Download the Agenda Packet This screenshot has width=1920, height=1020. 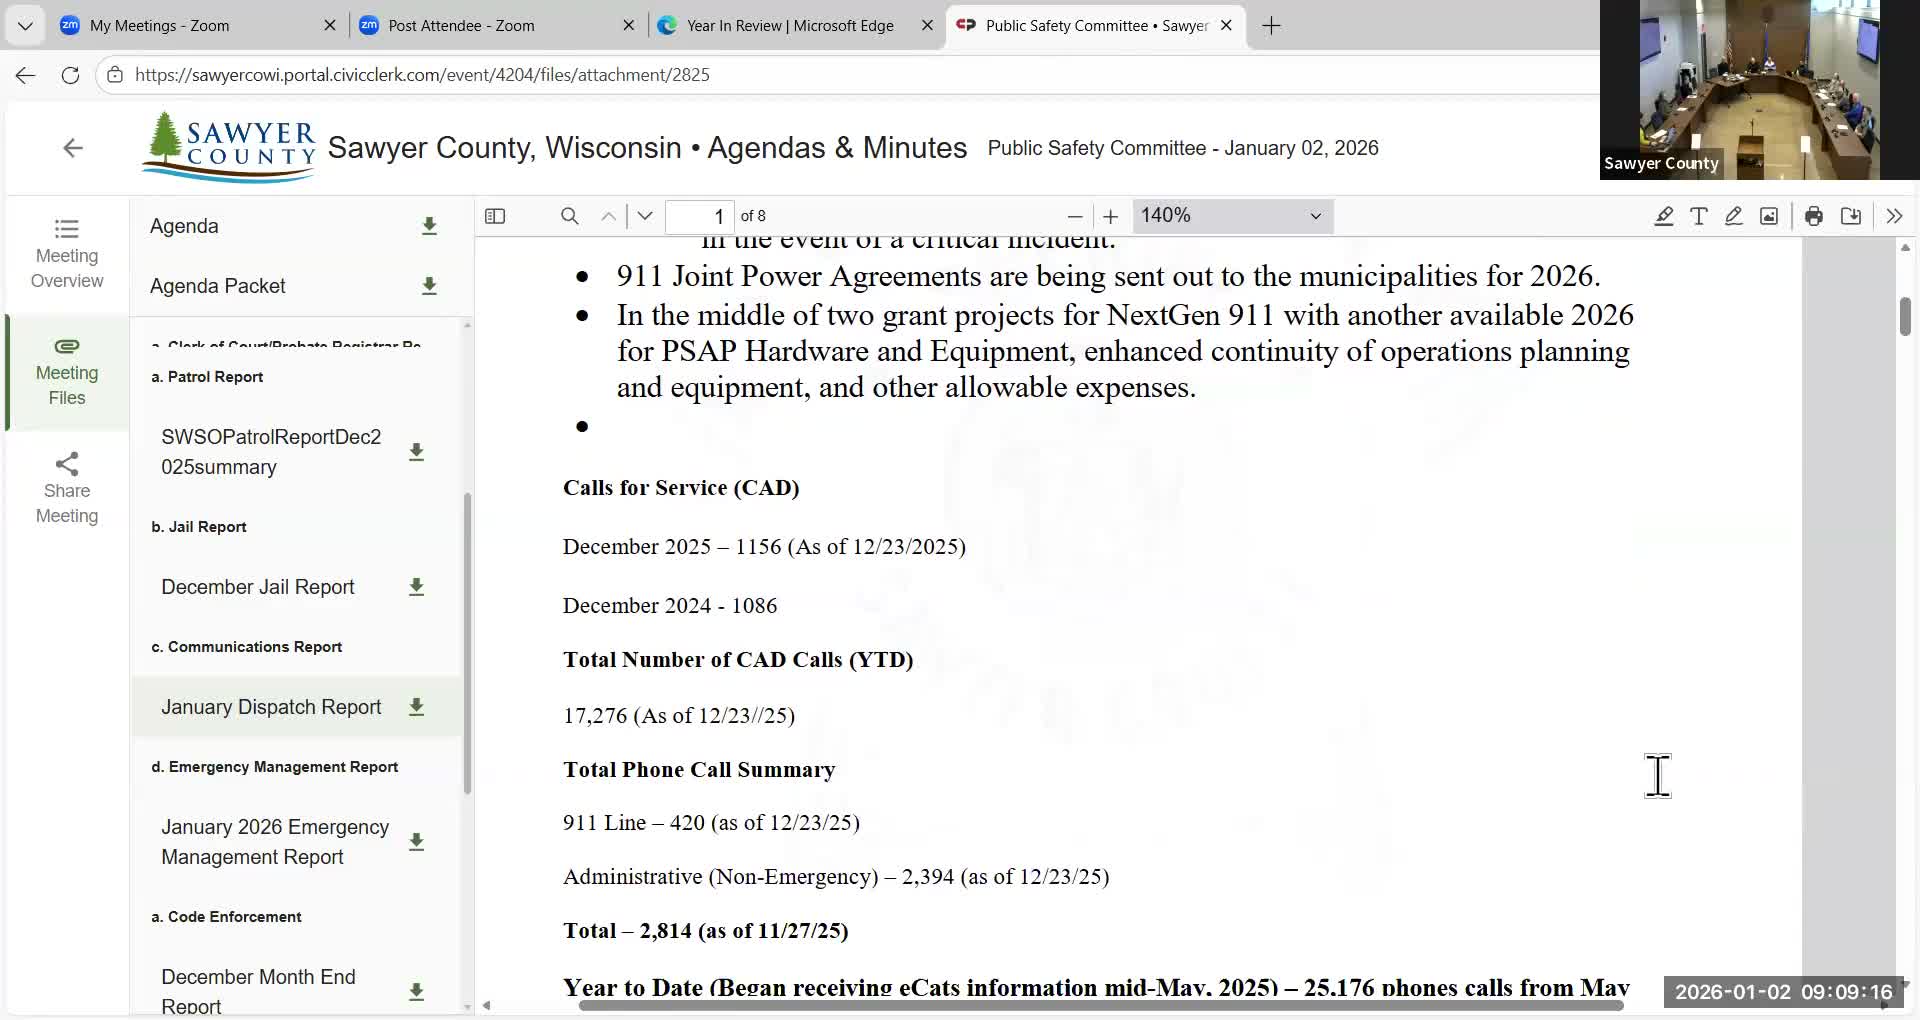click(429, 286)
